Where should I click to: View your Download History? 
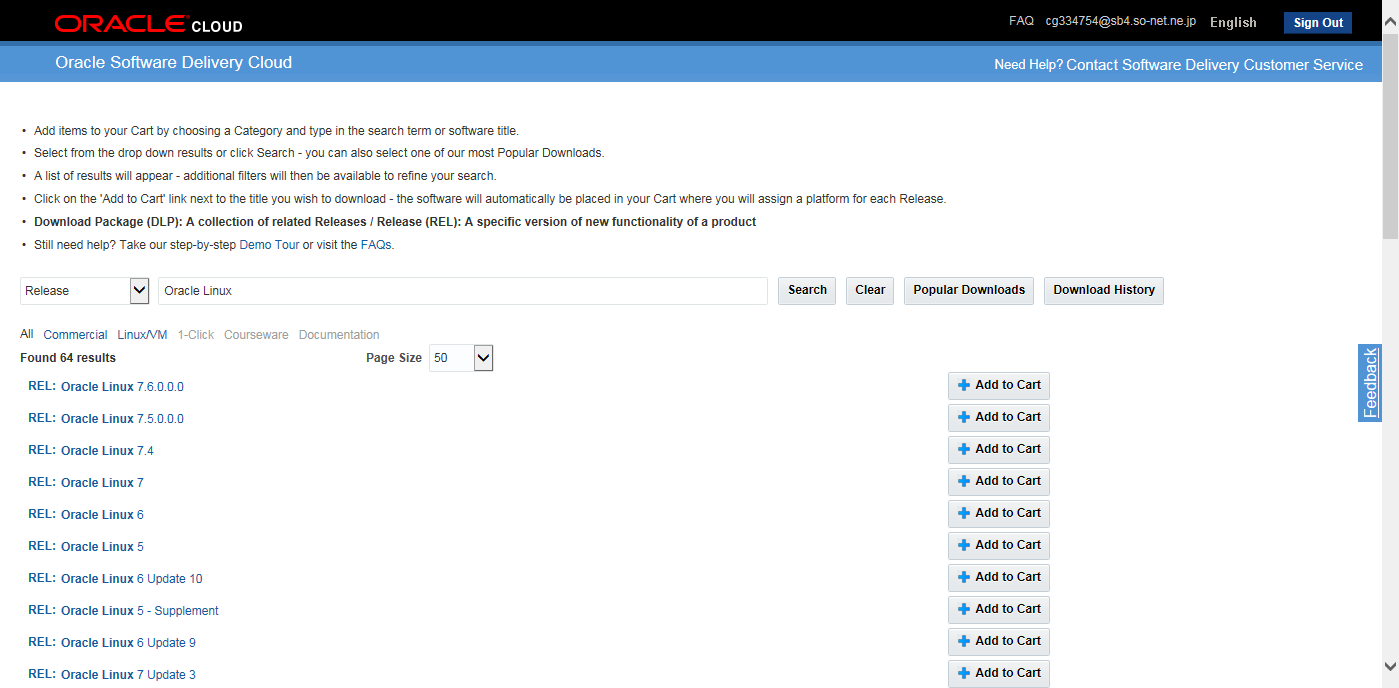pos(1103,290)
